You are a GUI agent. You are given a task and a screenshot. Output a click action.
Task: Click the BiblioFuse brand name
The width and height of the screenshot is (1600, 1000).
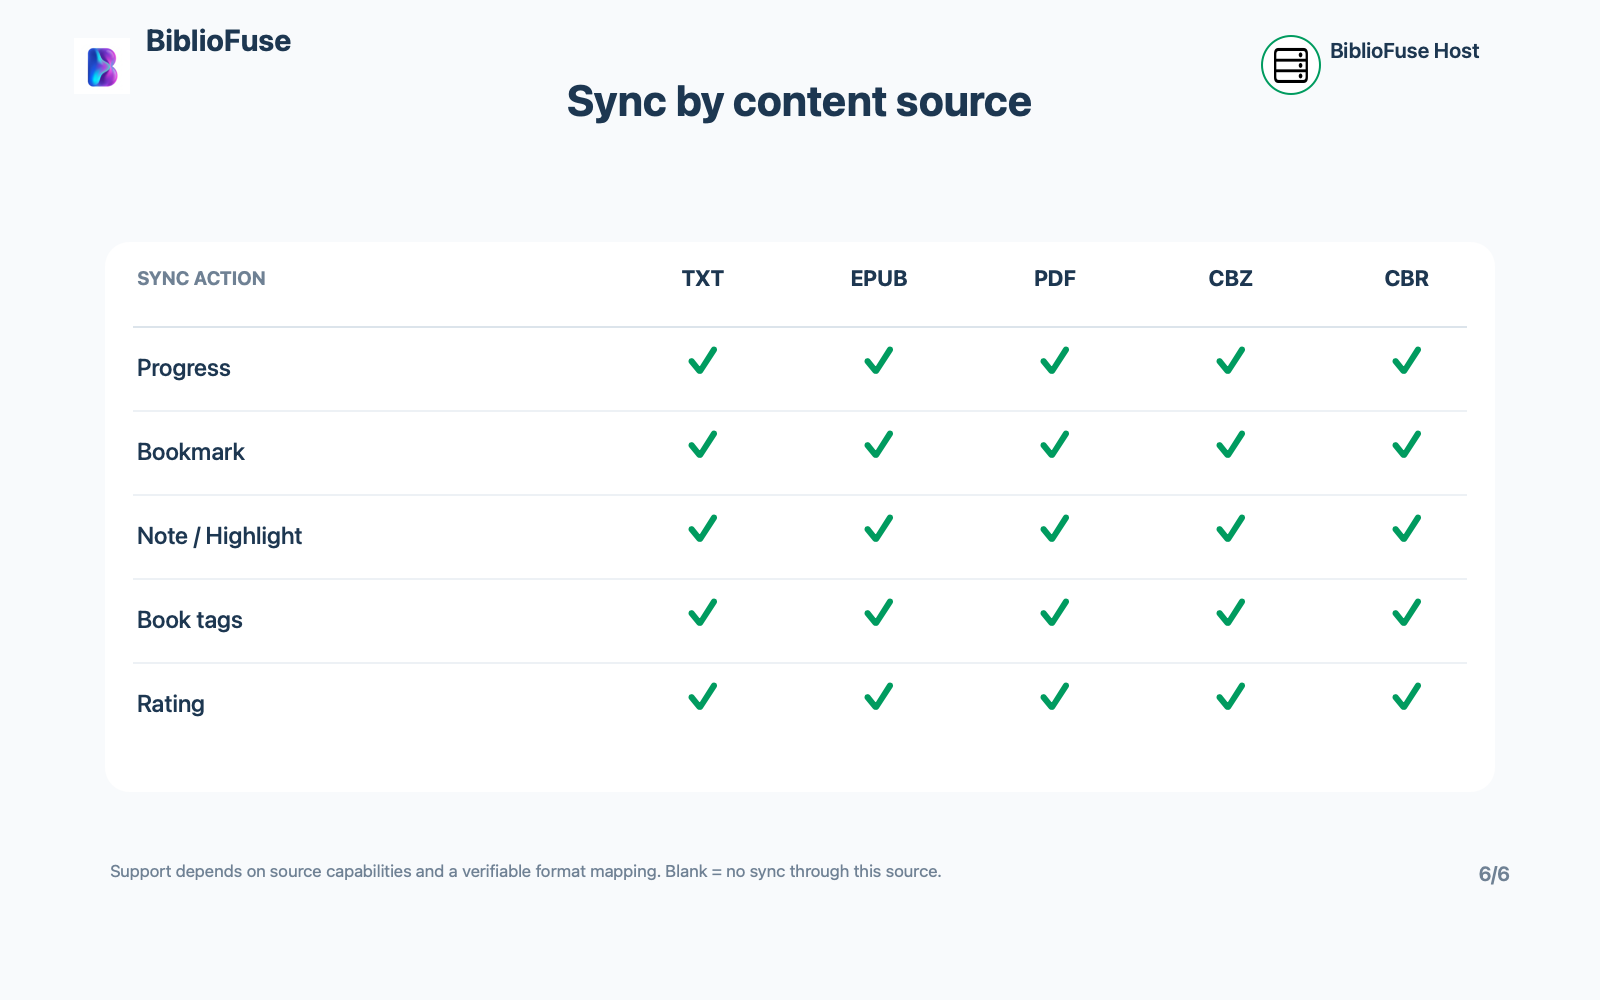tap(218, 41)
